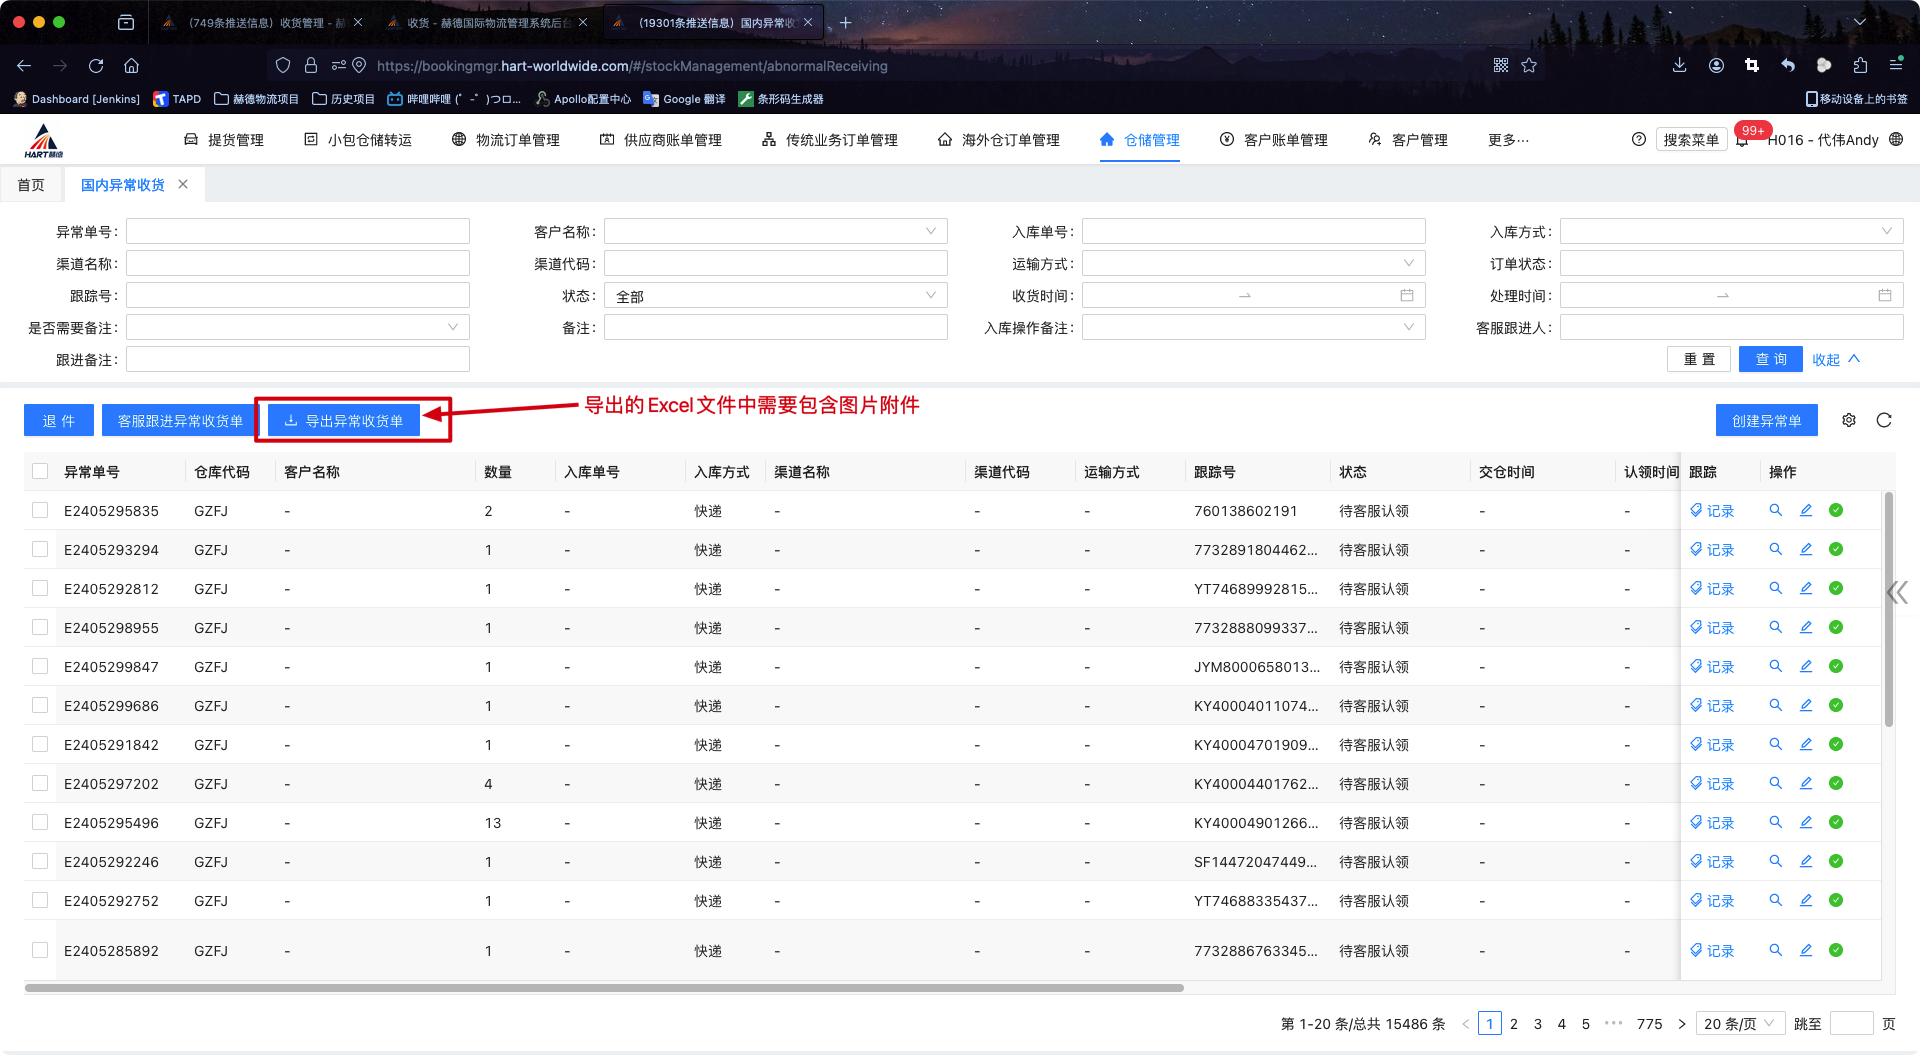This screenshot has width=1920, height=1055.
Task: Click the help question mark icon
Action: (x=1639, y=140)
